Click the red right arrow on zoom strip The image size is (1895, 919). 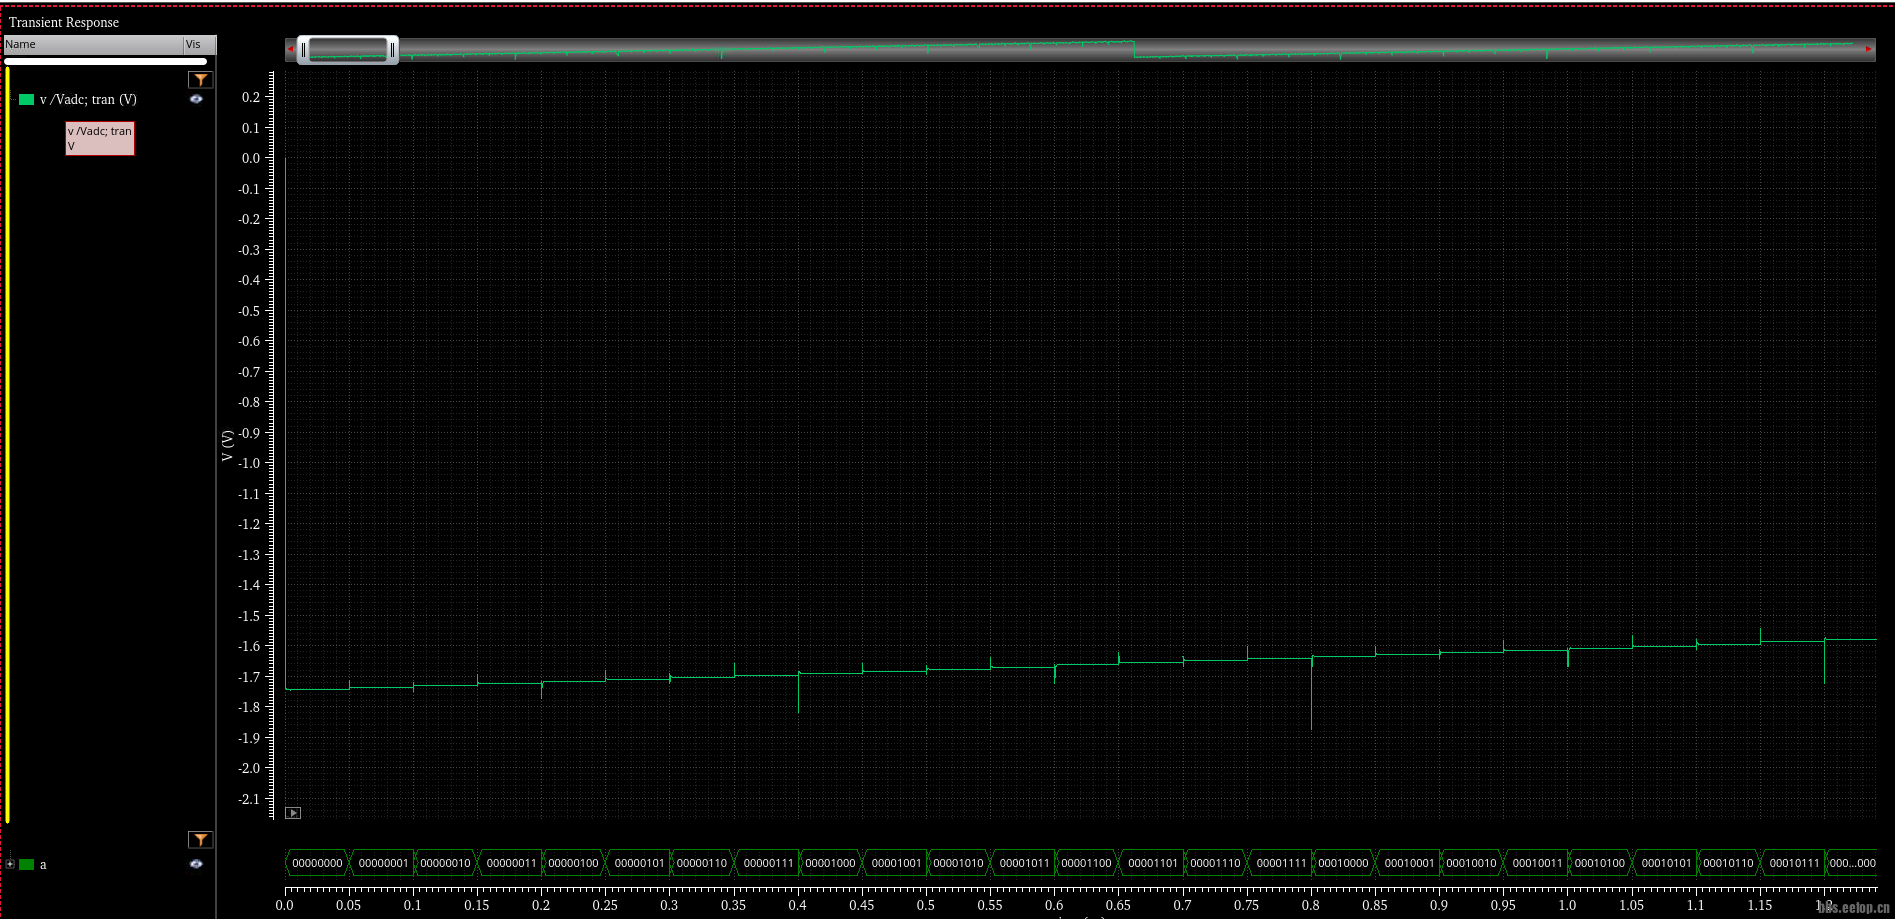click(x=1868, y=49)
